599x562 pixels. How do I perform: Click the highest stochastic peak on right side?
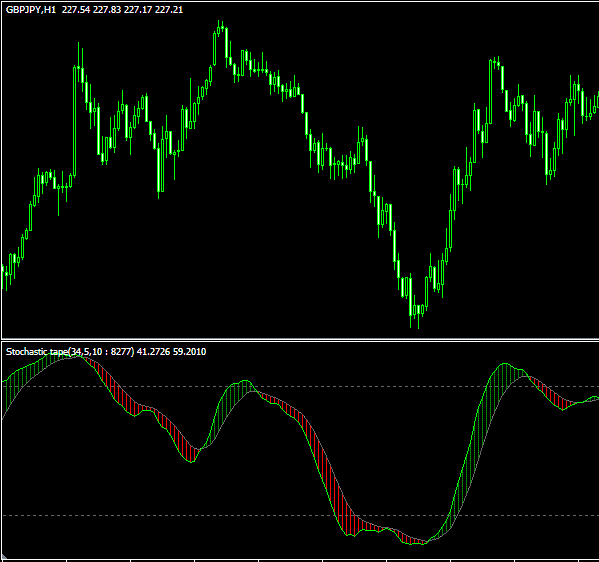(x=505, y=364)
